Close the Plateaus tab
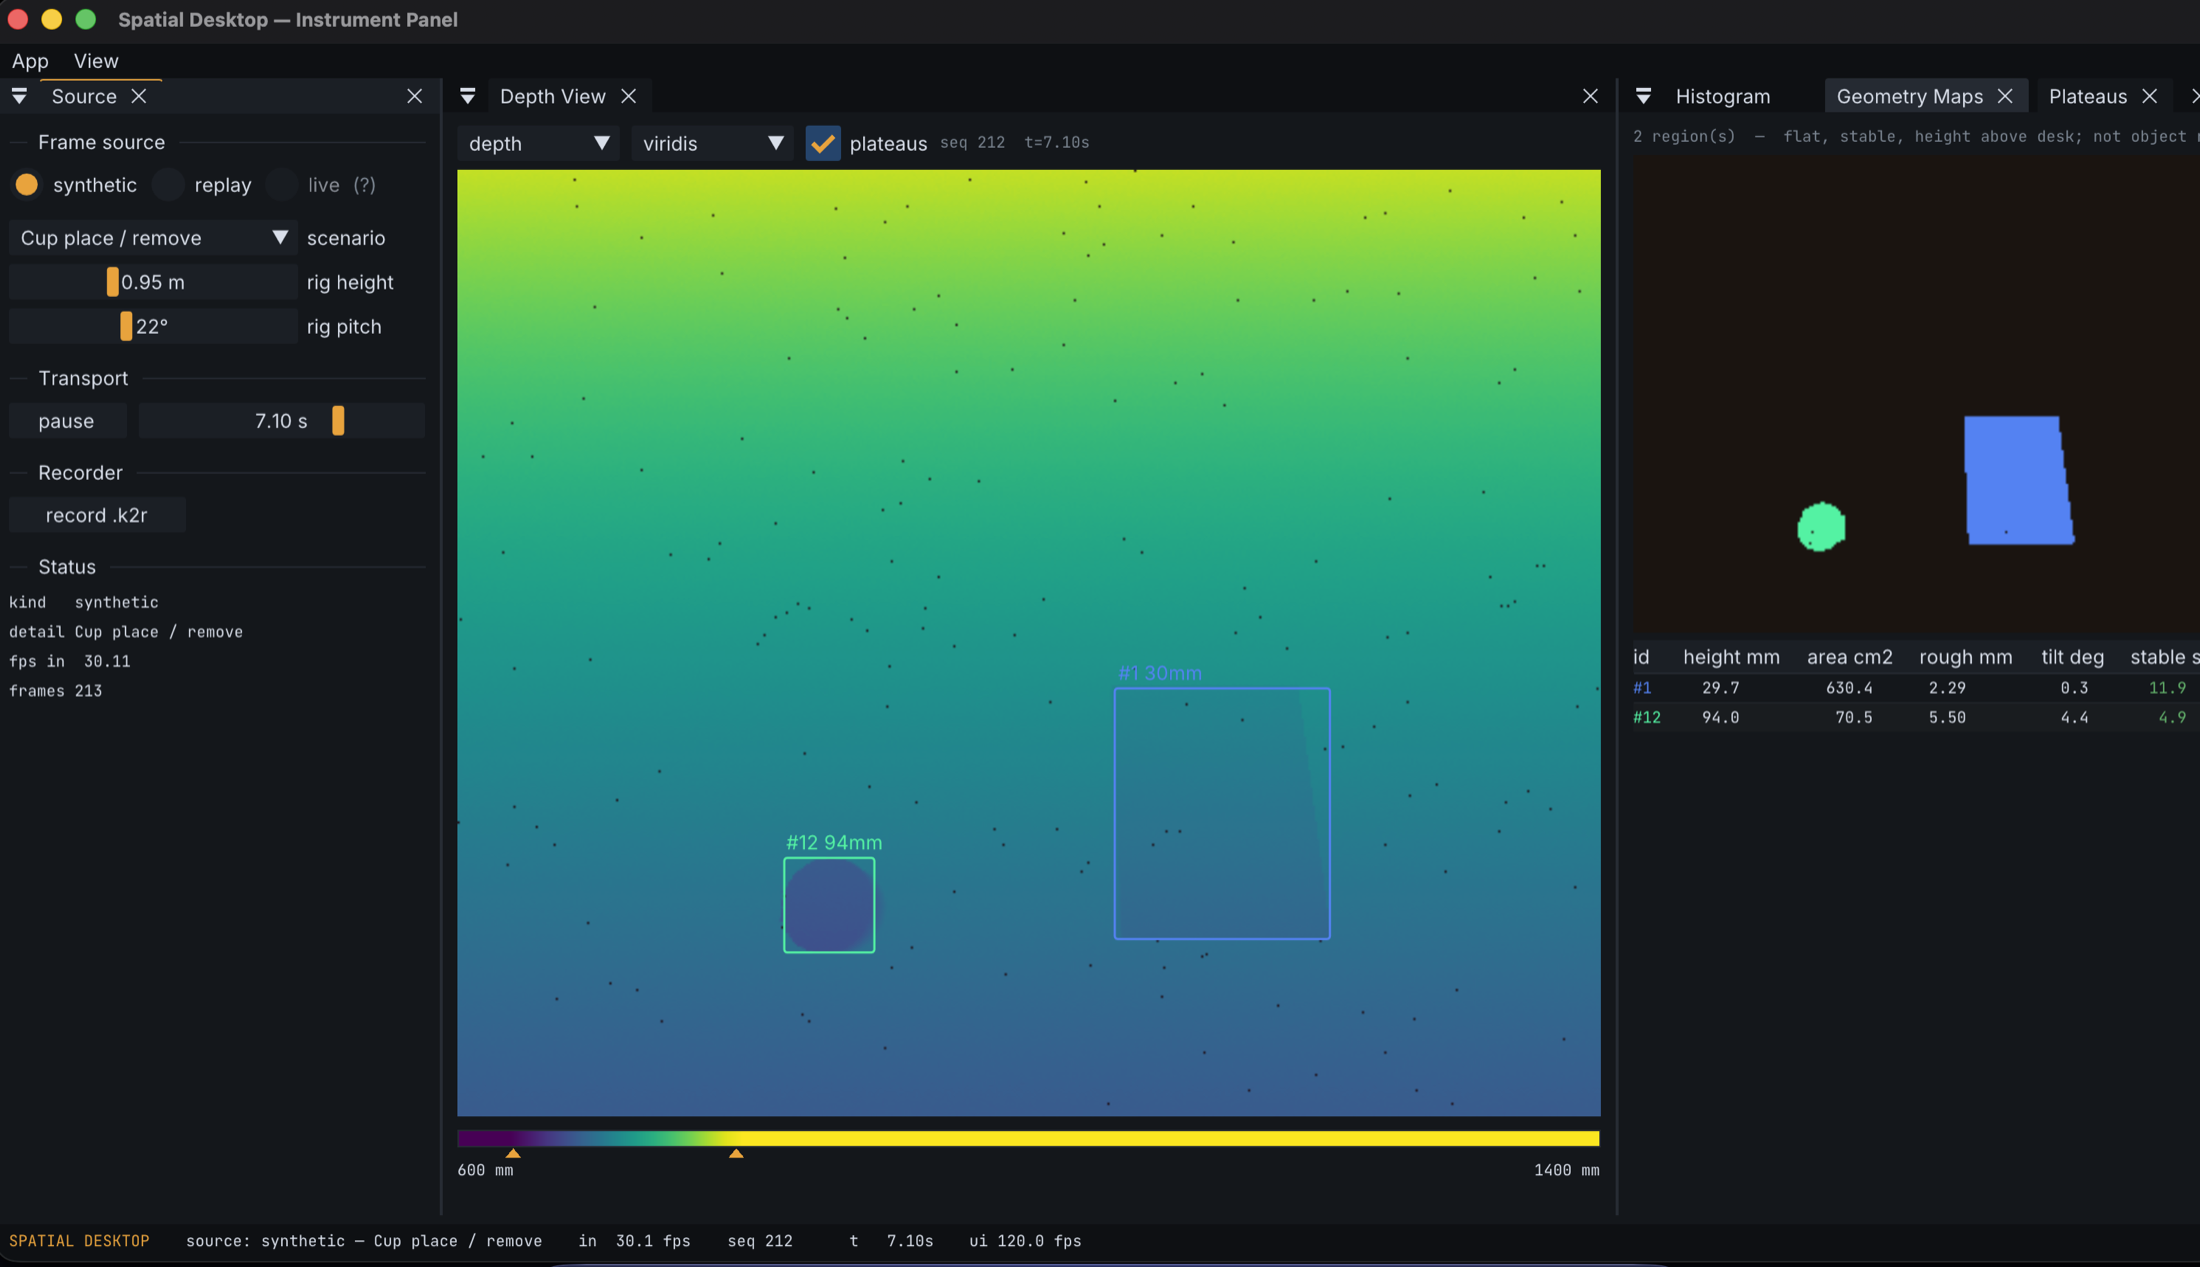 [2149, 96]
